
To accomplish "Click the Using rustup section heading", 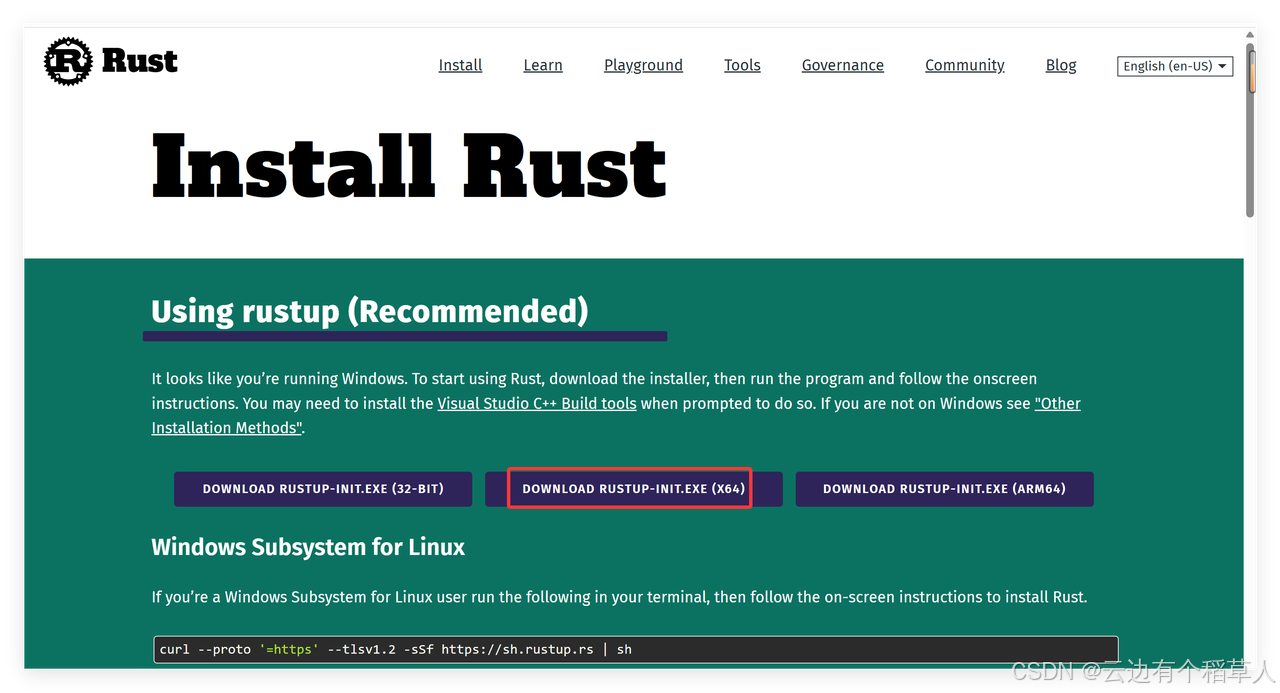I will click(368, 311).
